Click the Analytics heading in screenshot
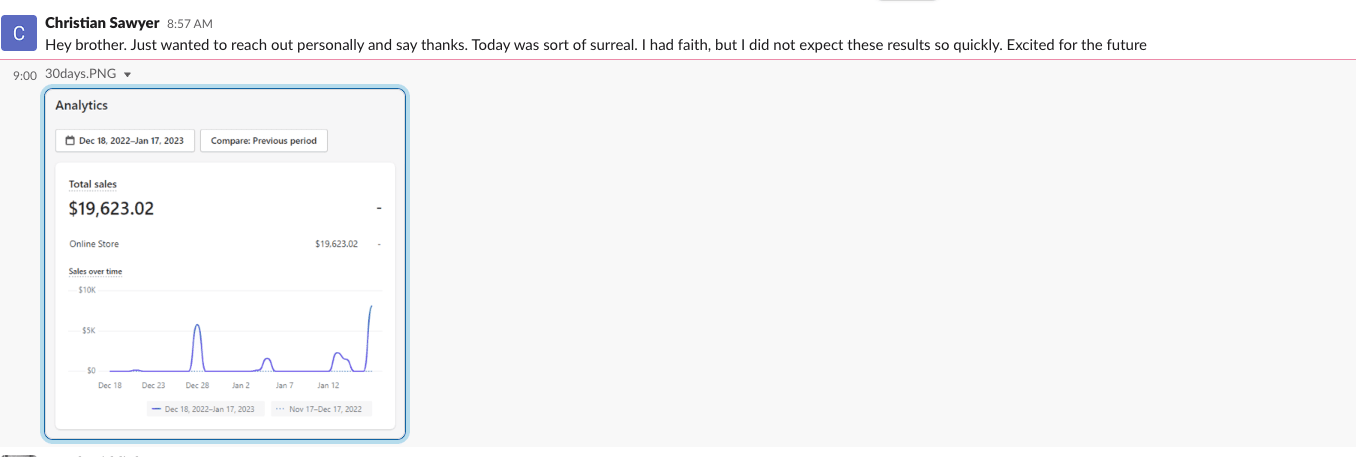 pyautogui.click(x=82, y=105)
